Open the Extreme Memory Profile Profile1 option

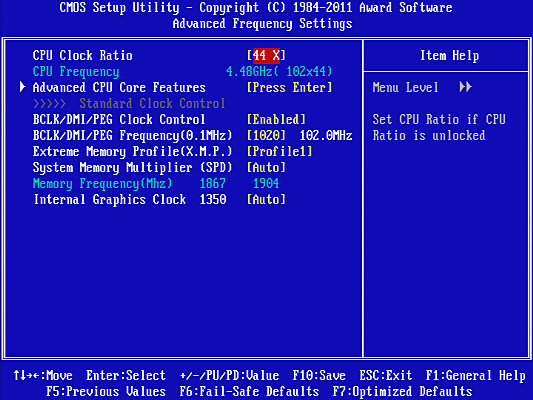point(279,151)
